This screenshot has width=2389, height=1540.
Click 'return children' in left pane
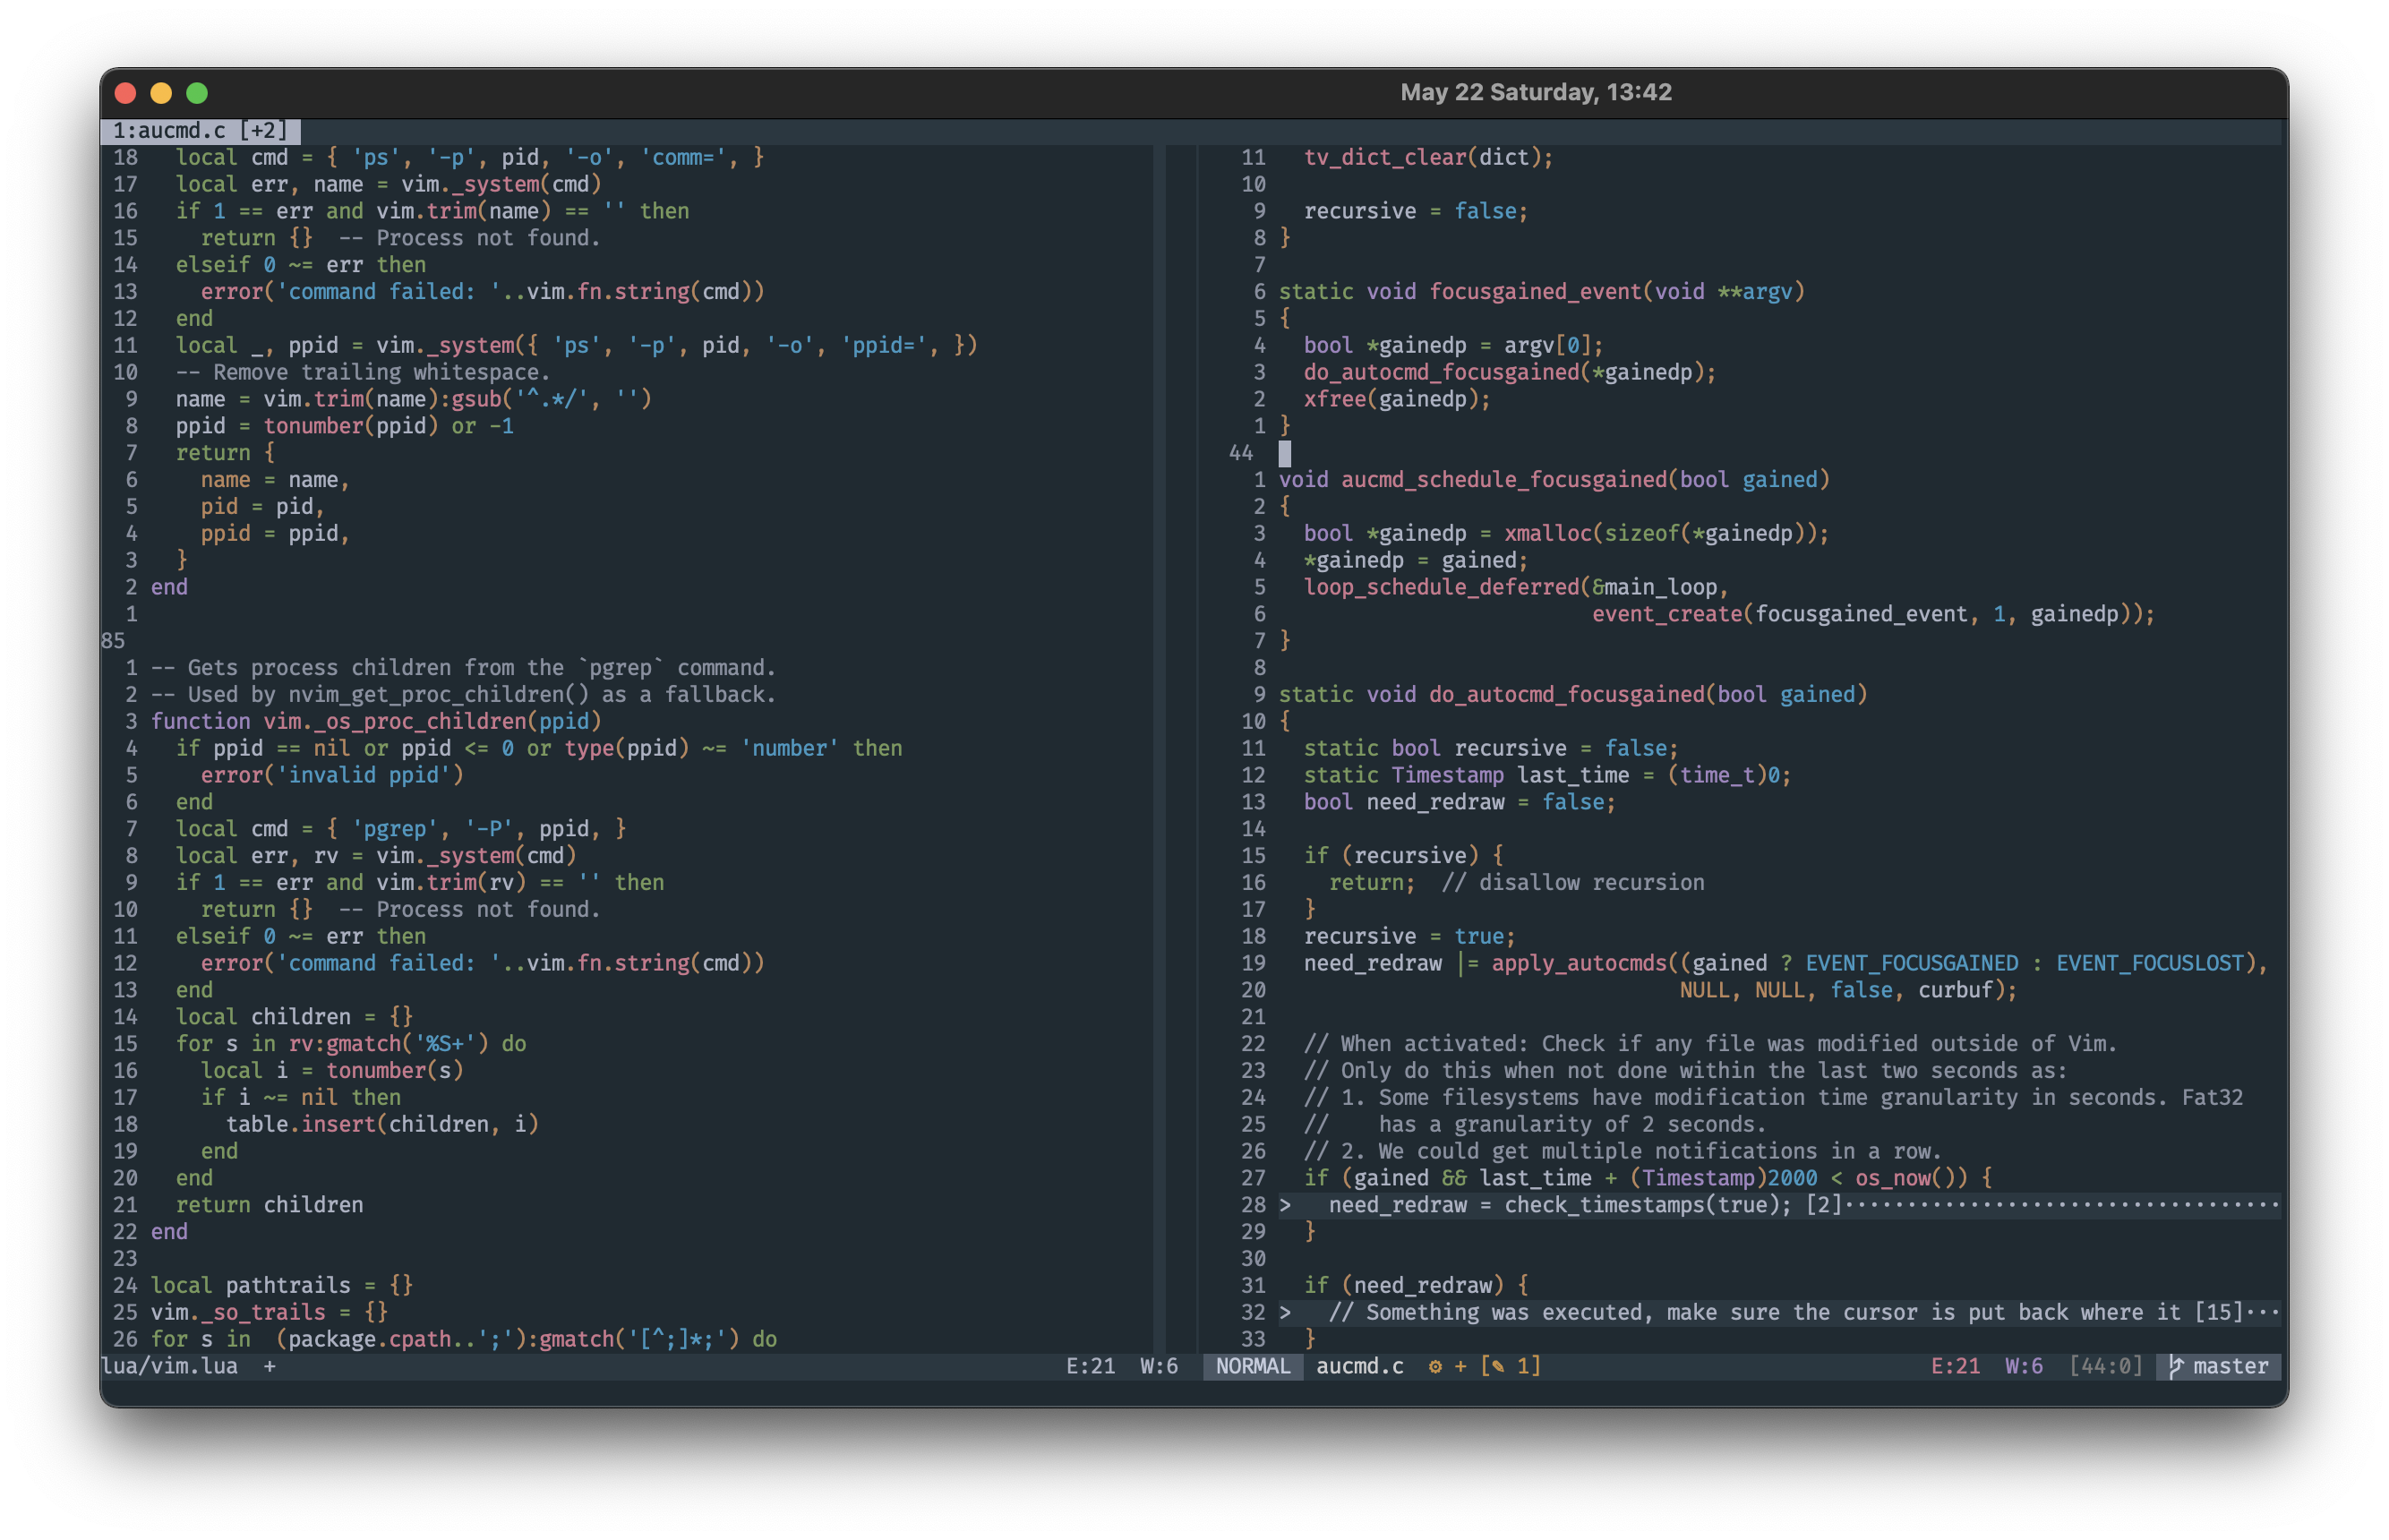[x=270, y=1205]
